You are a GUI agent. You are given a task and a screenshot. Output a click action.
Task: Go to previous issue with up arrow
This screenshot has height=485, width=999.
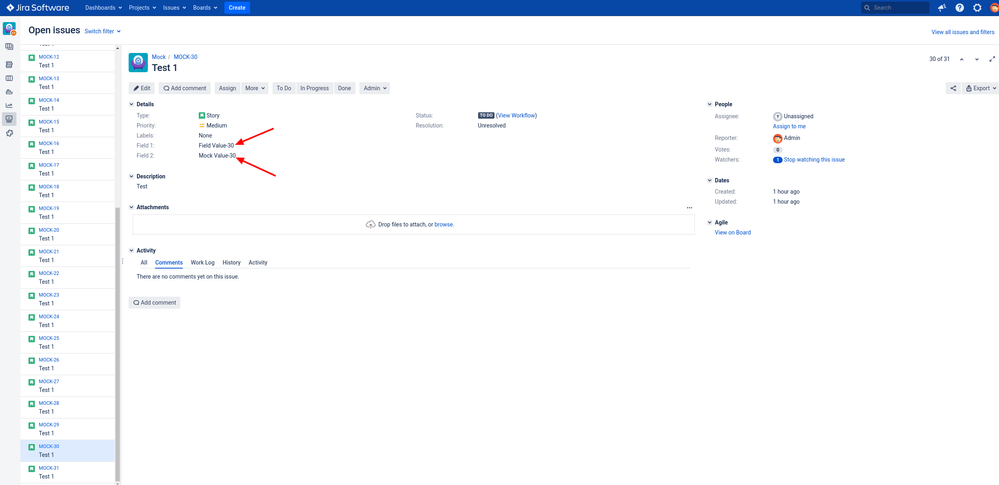[961, 59]
